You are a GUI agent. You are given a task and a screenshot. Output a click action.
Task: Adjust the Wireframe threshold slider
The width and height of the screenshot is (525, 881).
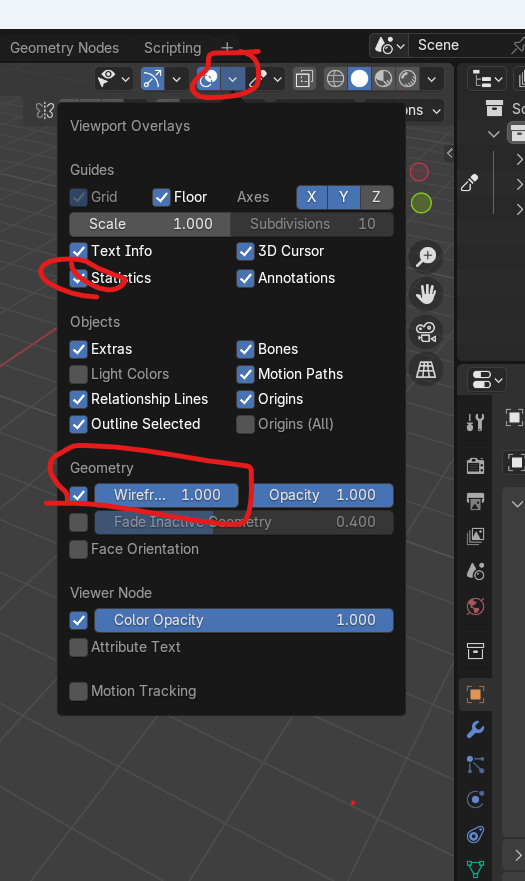click(x=166, y=495)
